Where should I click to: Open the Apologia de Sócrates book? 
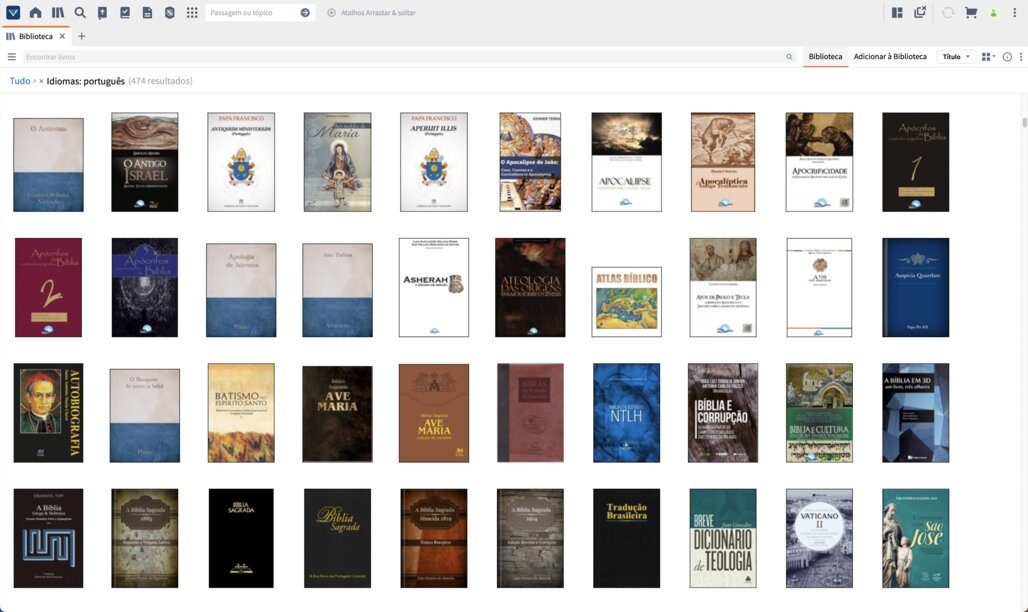point(241,290)
